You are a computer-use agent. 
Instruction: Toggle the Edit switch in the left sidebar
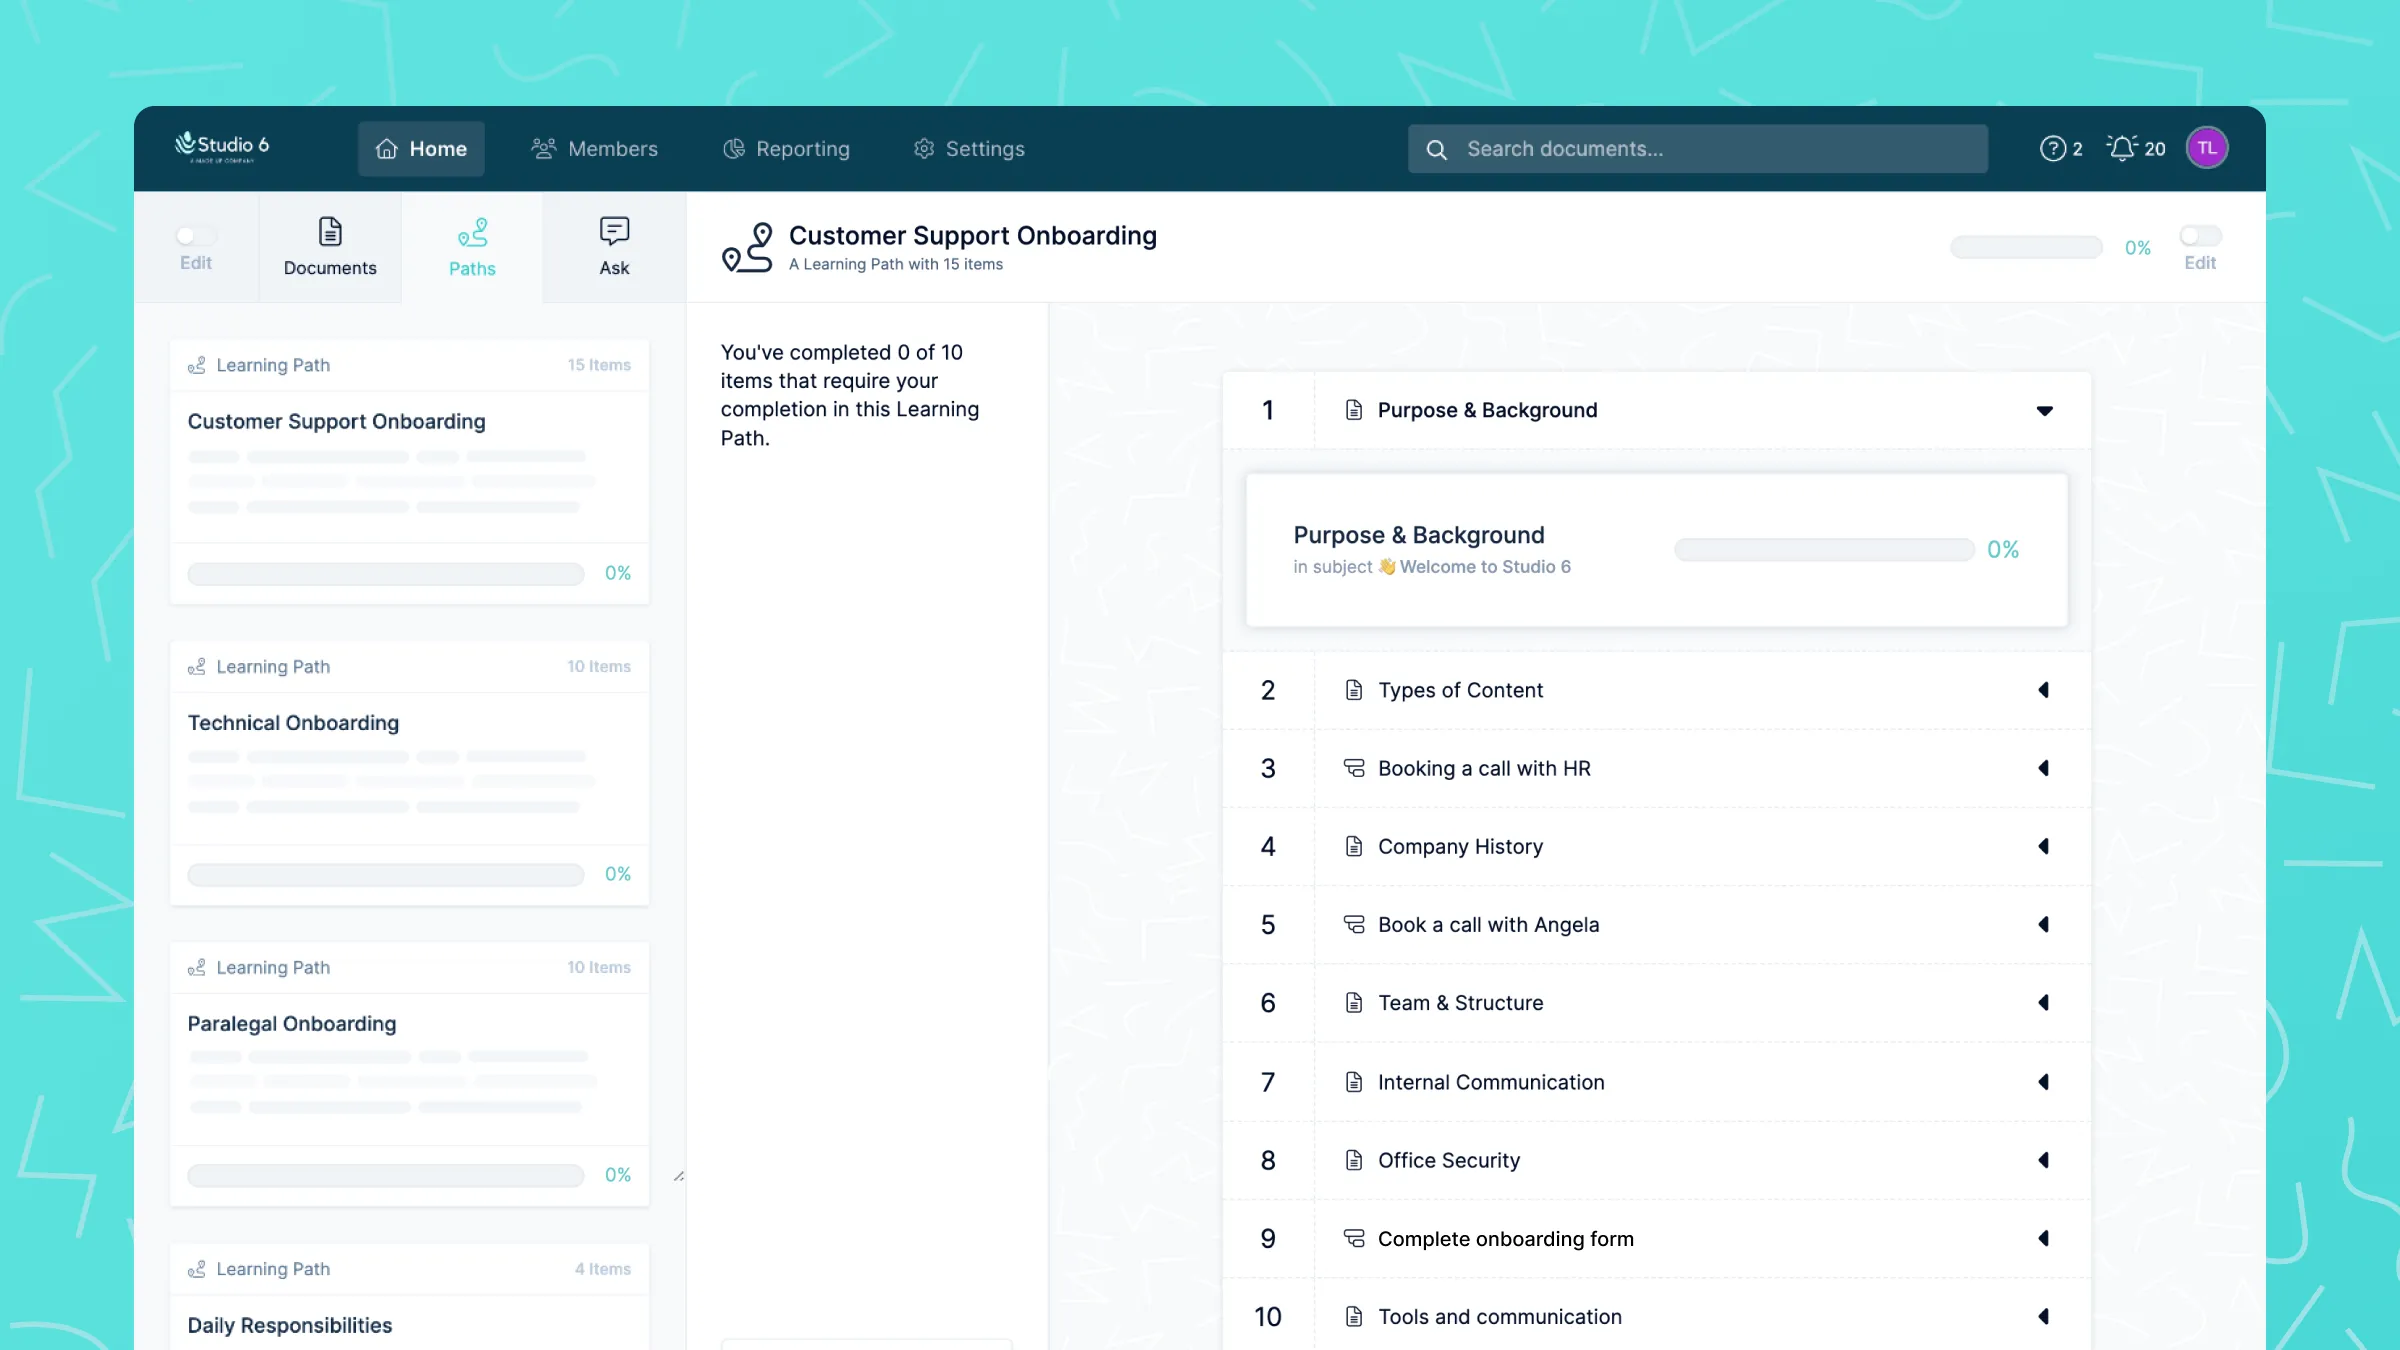(x=196, y=235)
